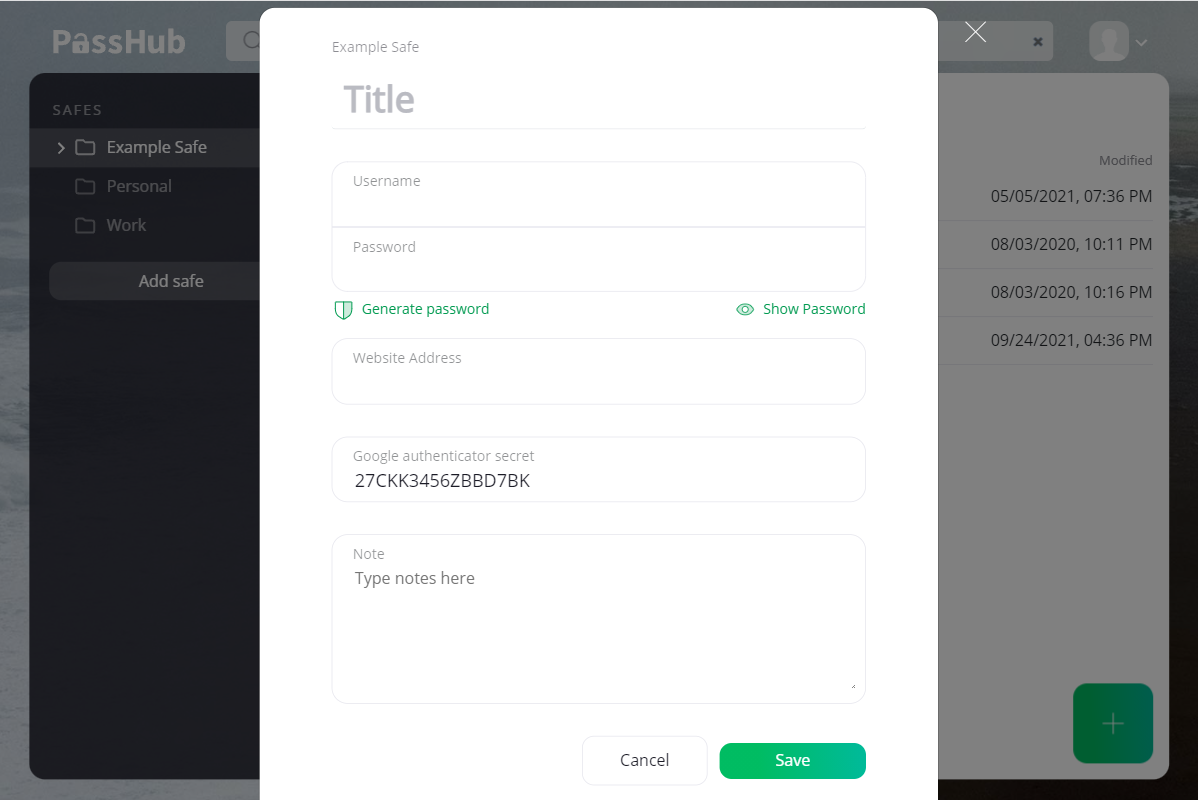
Task: Save the new entry
Action: [792, 761]
